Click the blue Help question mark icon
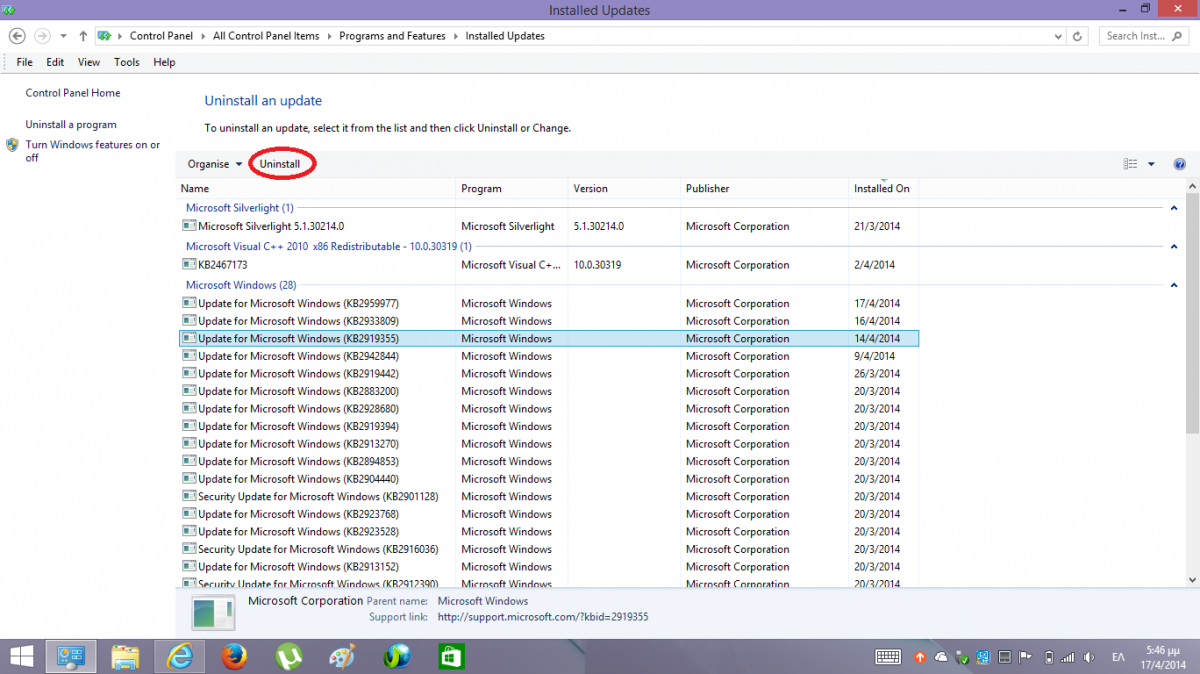This screenshot has height=674, width=1200. pos(1179,164)
